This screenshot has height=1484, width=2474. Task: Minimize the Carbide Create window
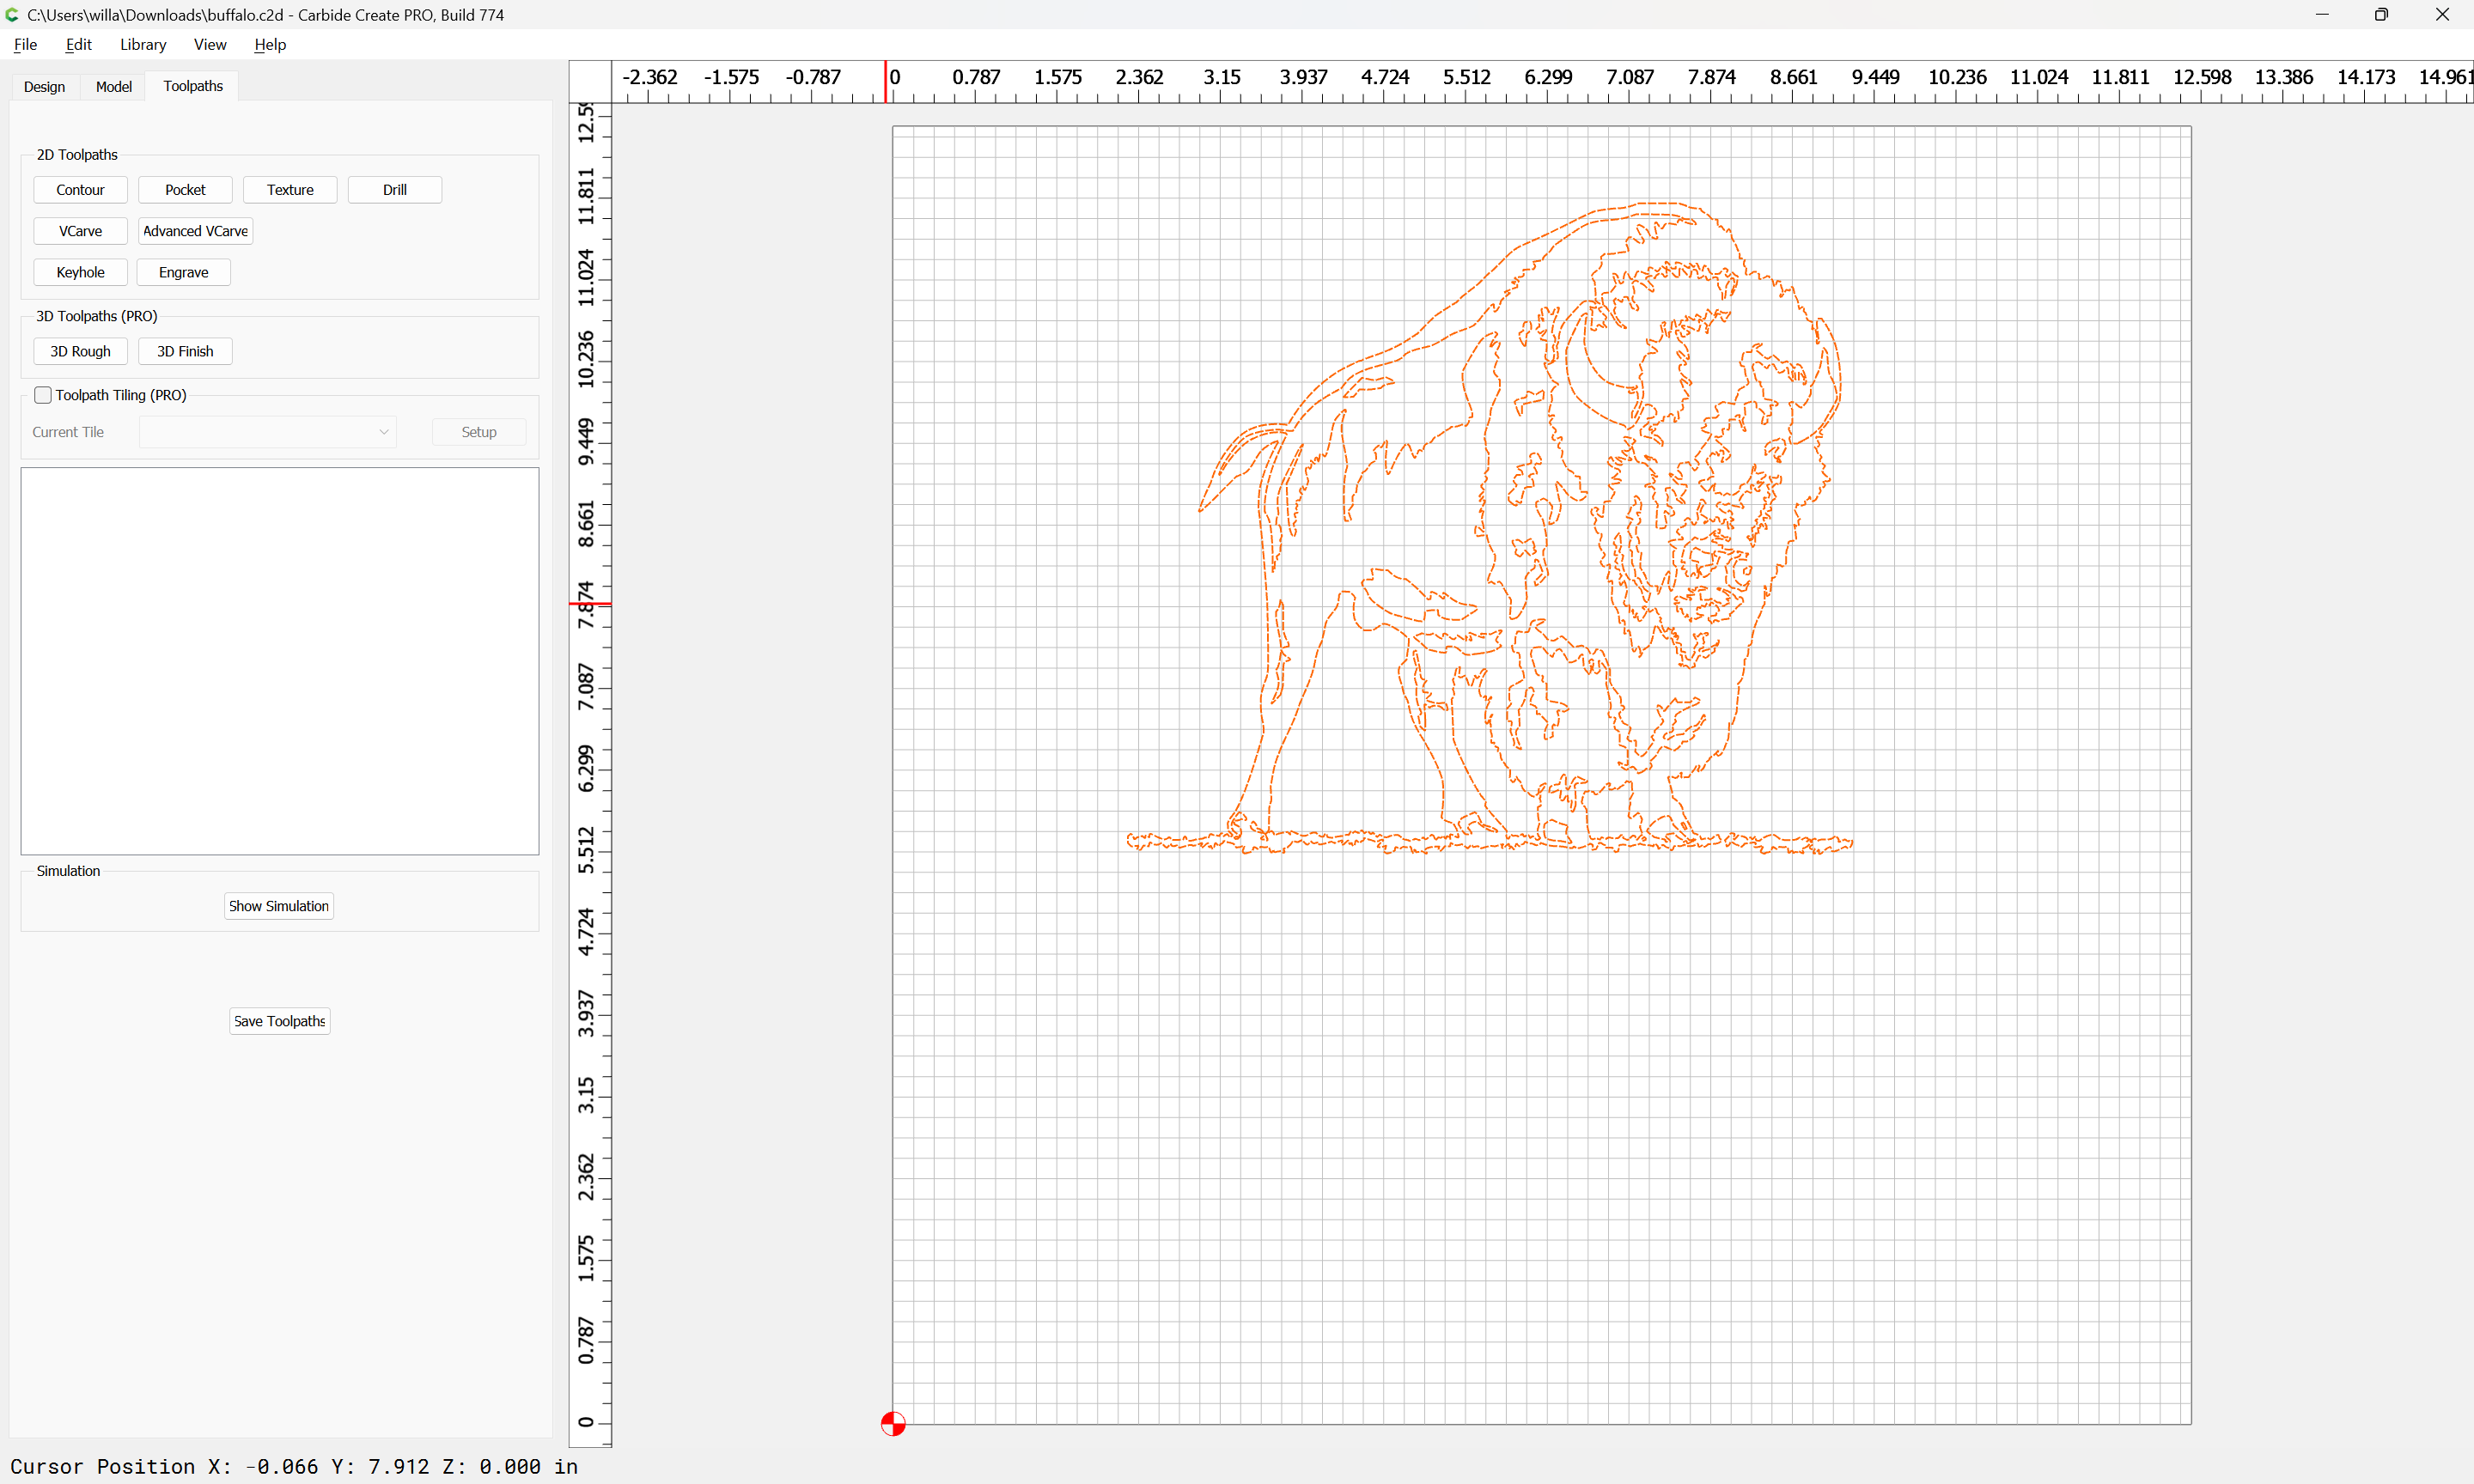(x=2322, y=15)
